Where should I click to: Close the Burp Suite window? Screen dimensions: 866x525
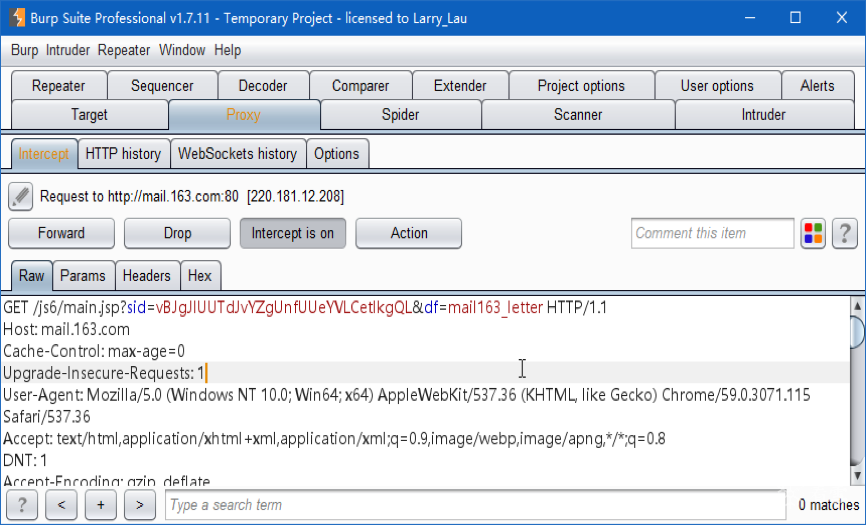[x=842, y=18]
